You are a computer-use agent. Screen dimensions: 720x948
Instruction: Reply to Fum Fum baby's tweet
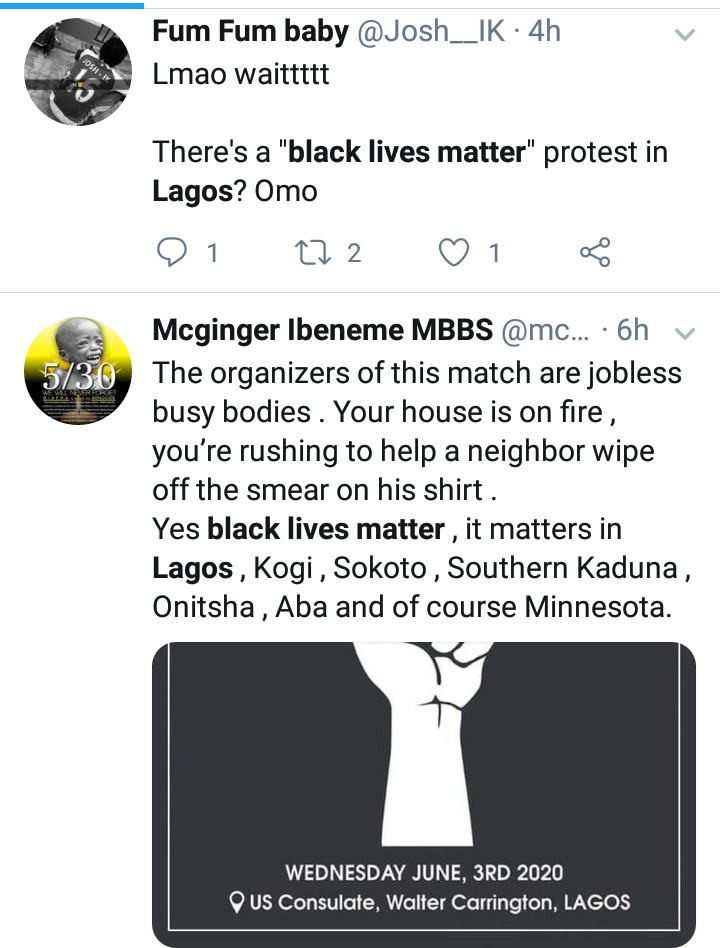tap(174, 253)
